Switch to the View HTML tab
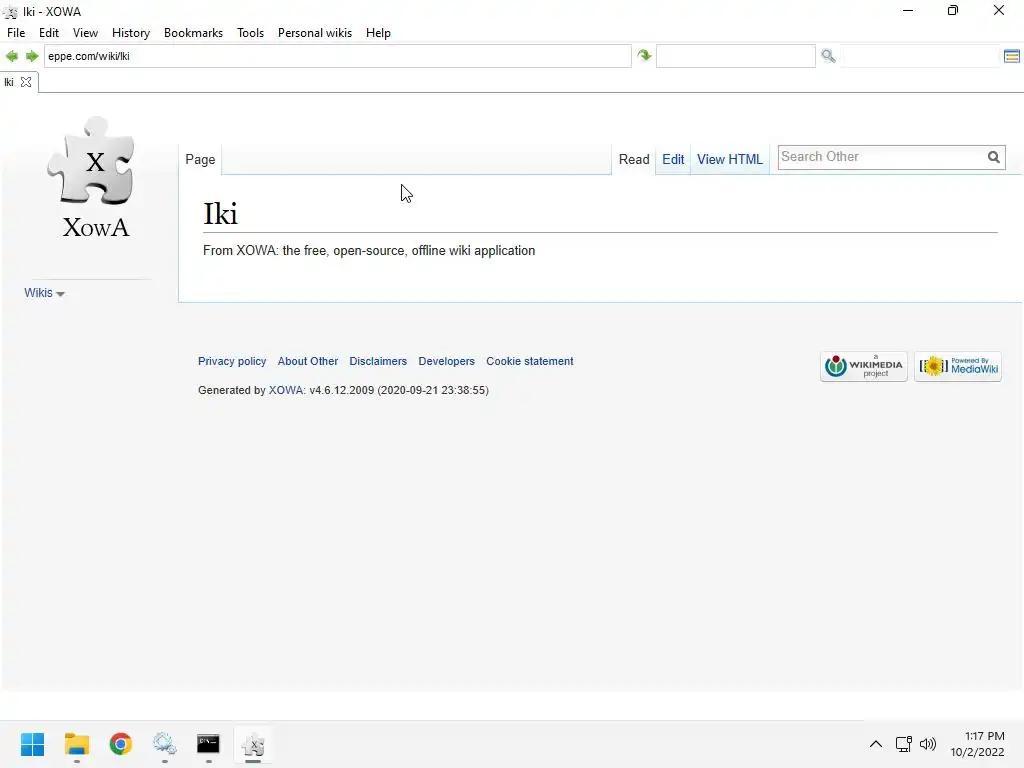Viewport: 1024px width, 768px height. click(x=729, y=159)
